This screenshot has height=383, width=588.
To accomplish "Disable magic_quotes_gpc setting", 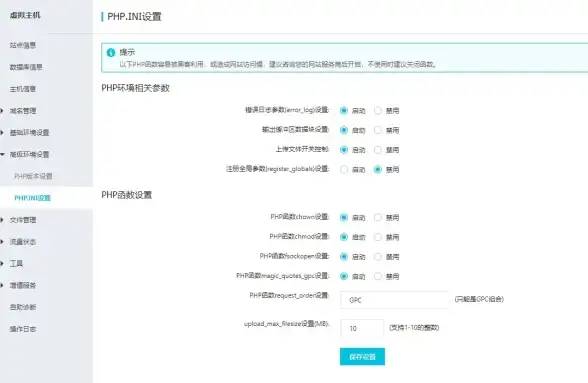I will [x=378, y=276].
